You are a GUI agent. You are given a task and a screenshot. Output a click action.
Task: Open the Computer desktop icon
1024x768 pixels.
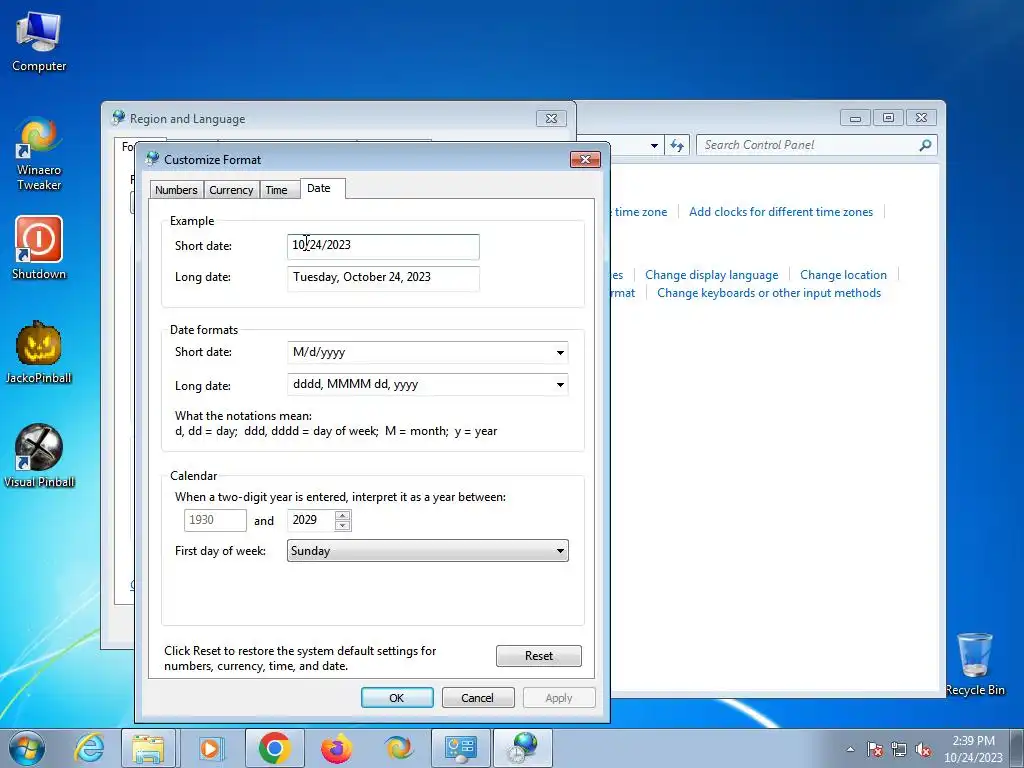[x=39, y=41]
